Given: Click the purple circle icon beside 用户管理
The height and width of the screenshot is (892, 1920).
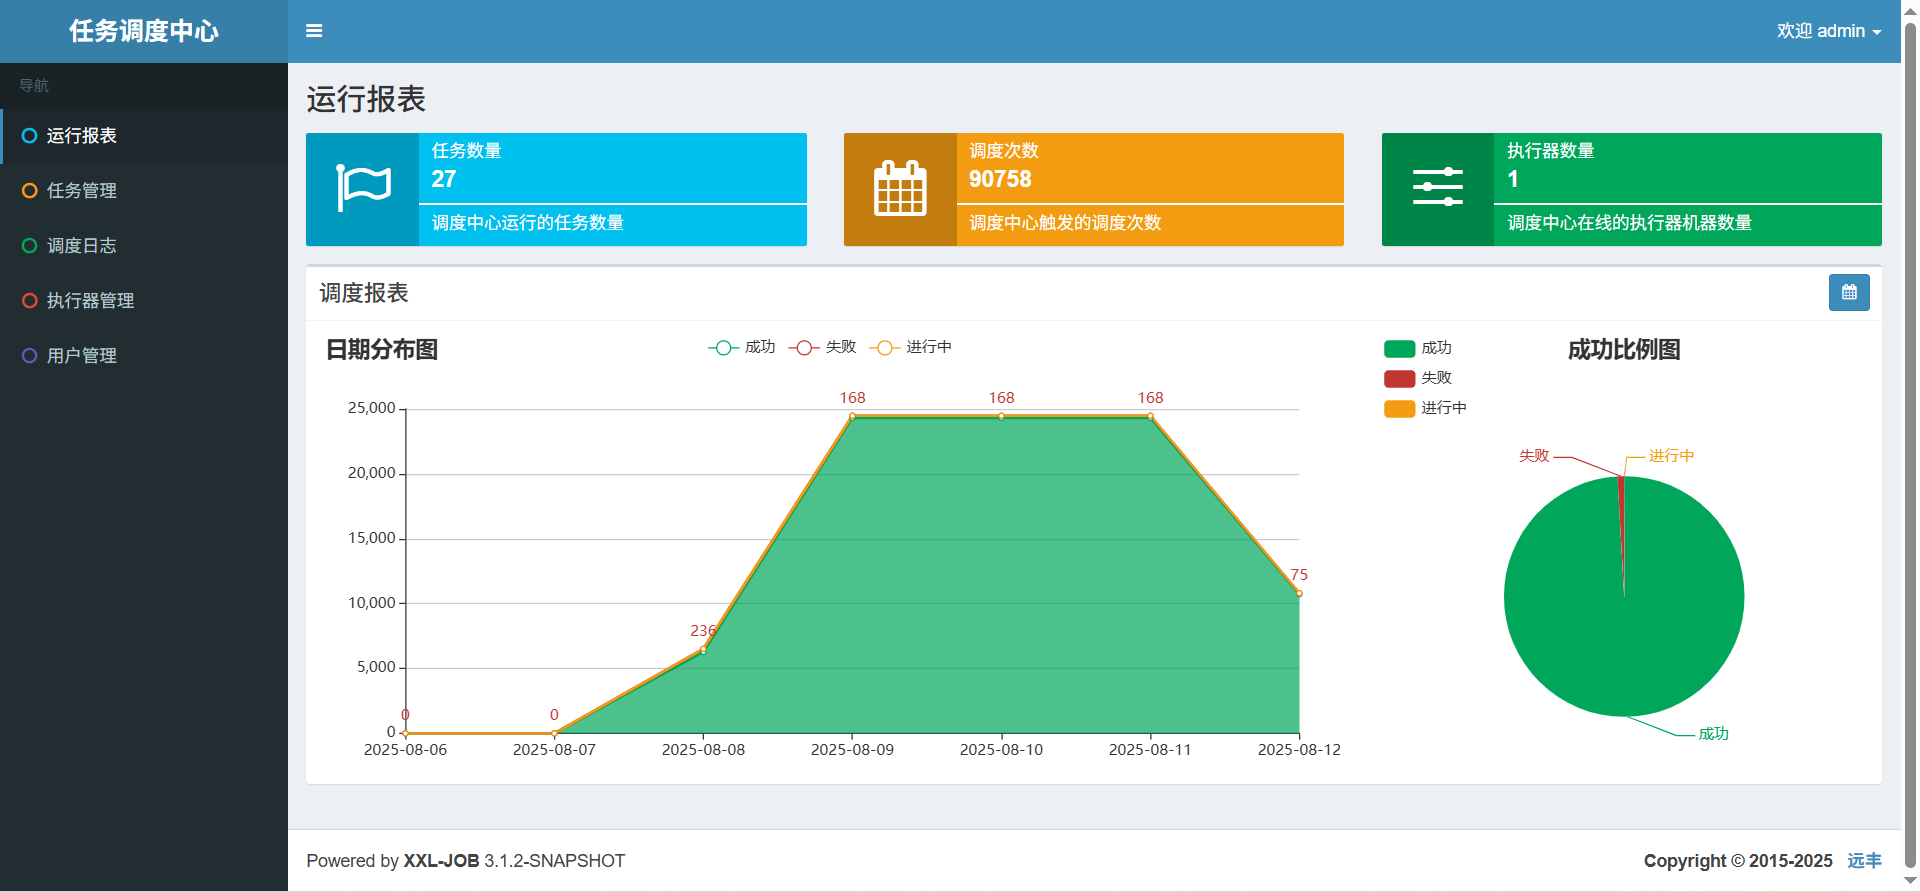Looking at the screenshot, I should tap(30, 356).
